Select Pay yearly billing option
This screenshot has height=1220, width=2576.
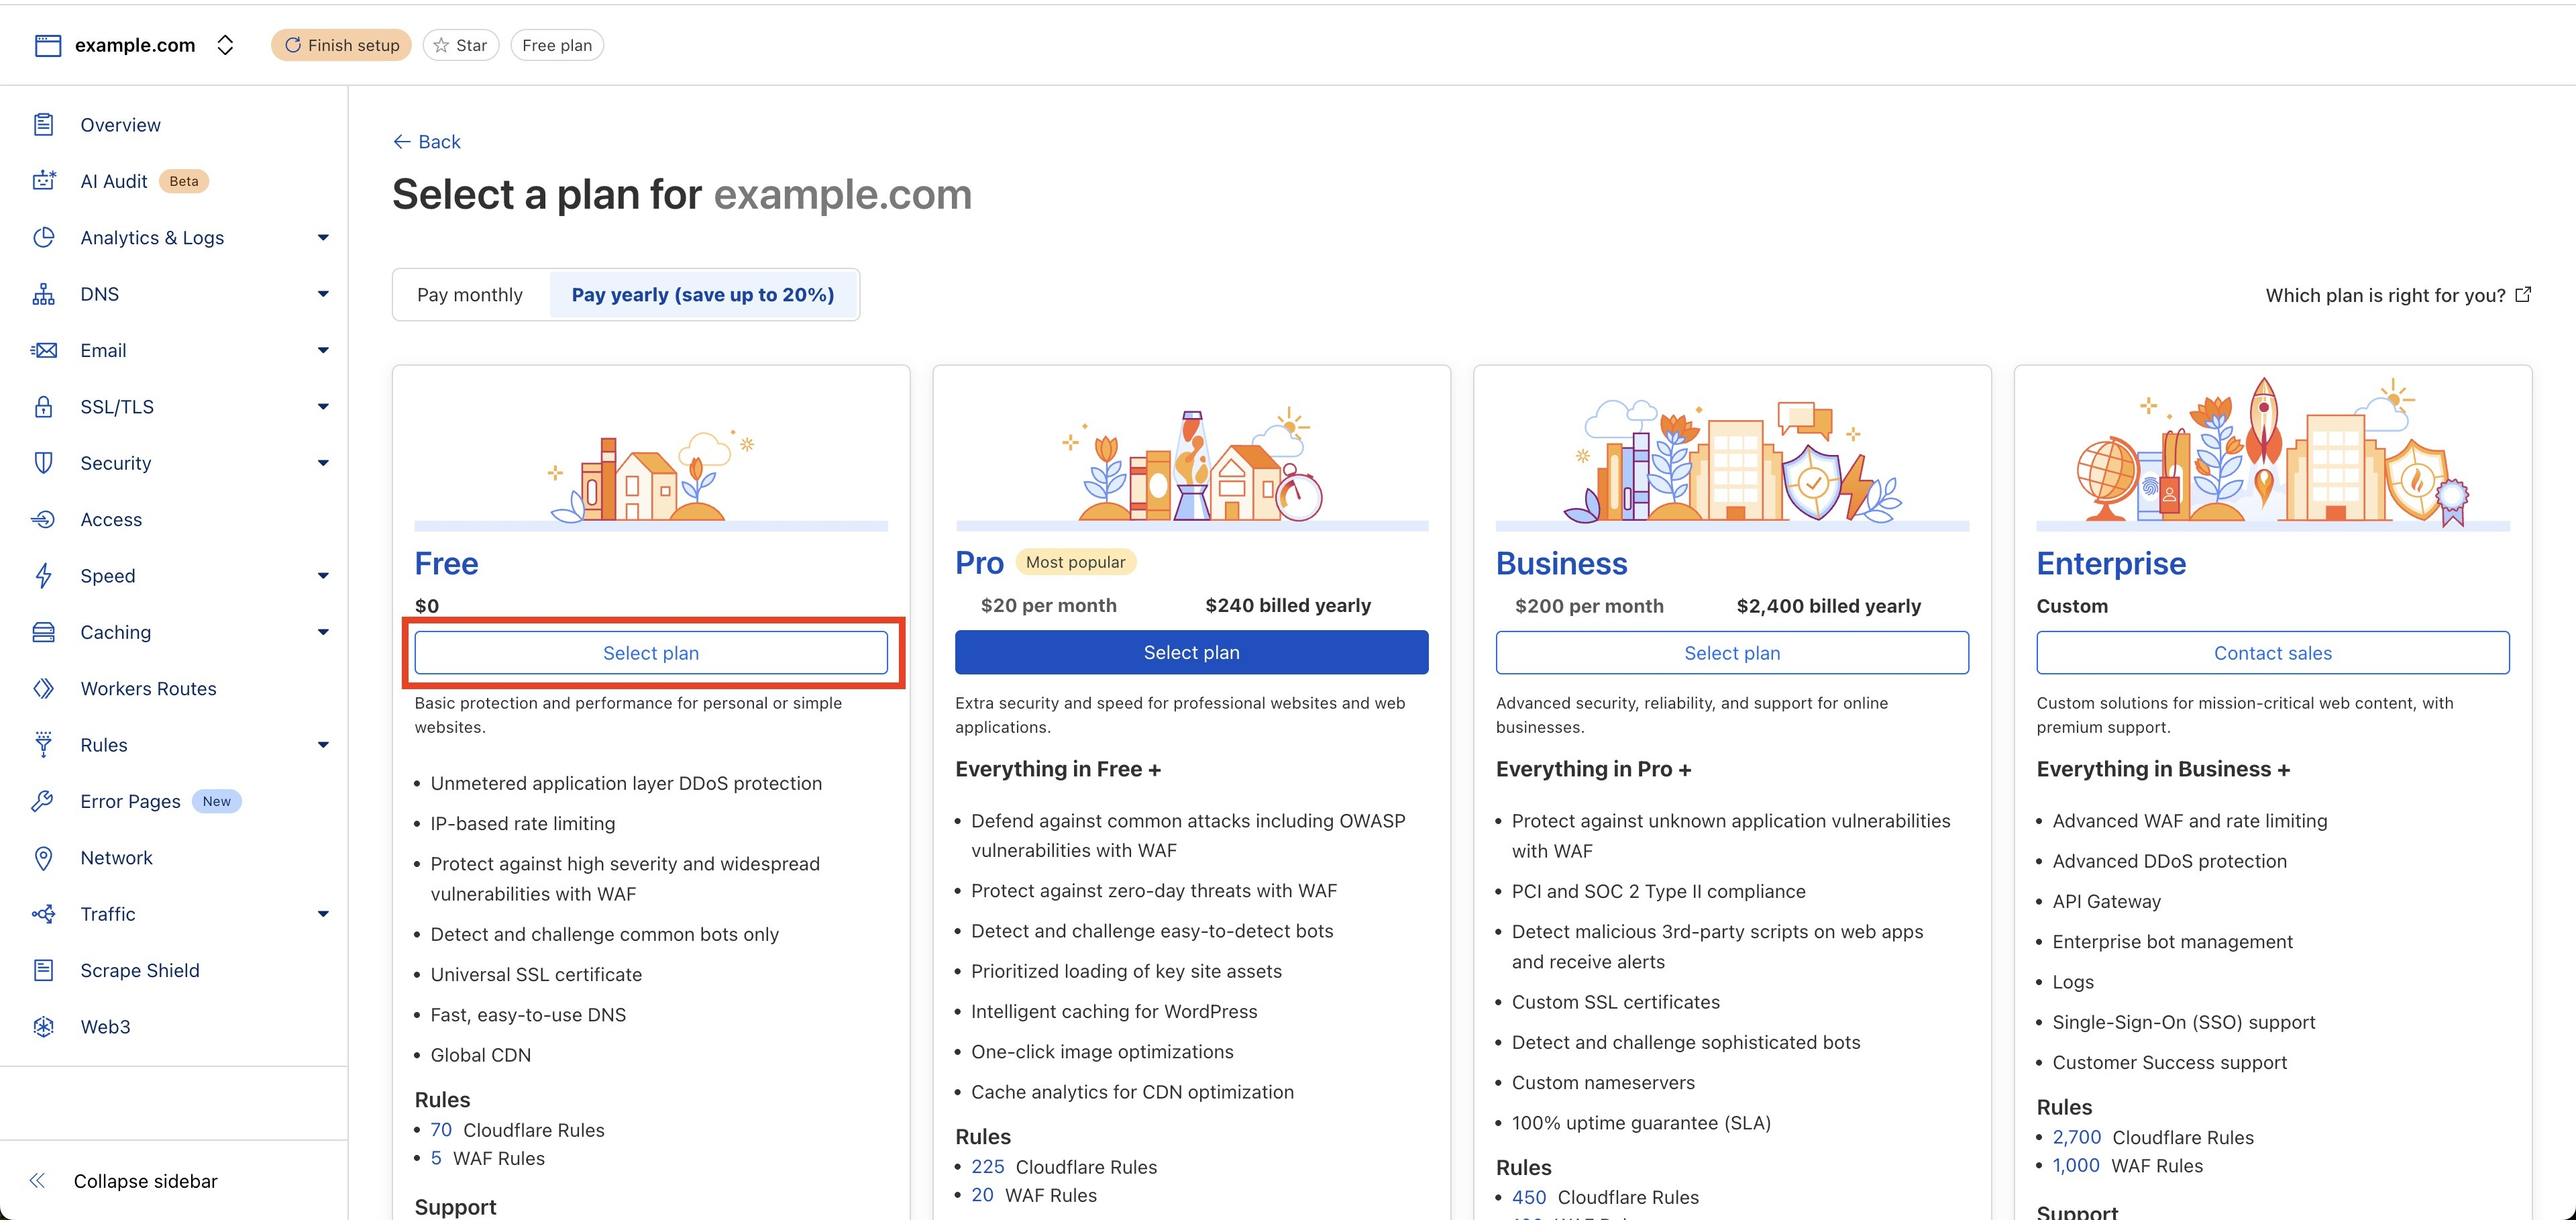[702, 295]
